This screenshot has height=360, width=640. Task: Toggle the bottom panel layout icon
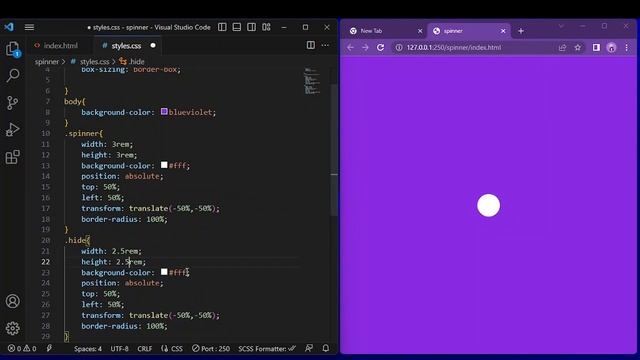pos(237,27)
